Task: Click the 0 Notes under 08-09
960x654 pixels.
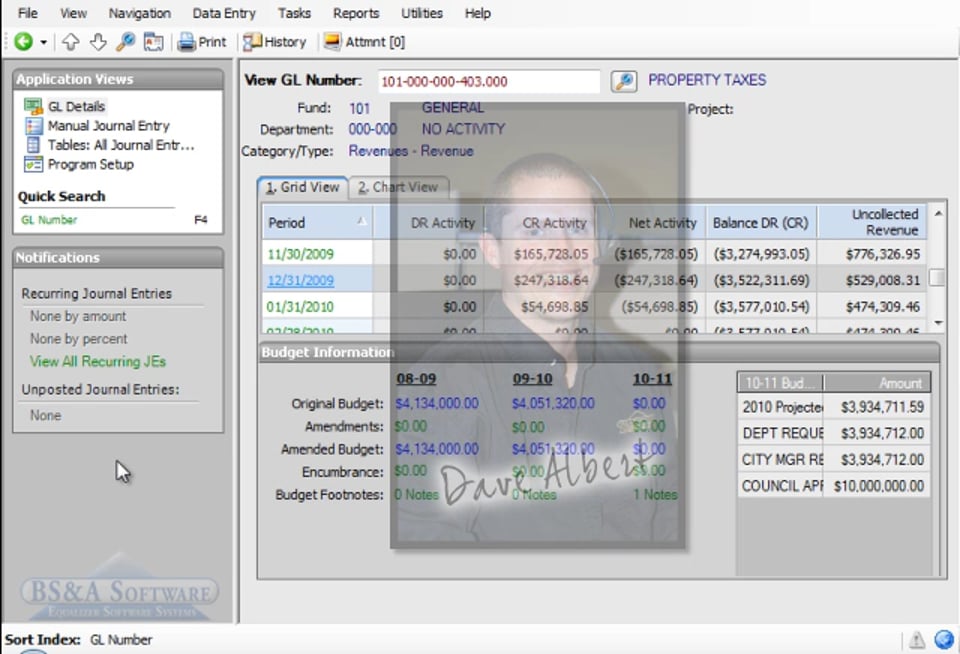Action: [x=416, y=494]
